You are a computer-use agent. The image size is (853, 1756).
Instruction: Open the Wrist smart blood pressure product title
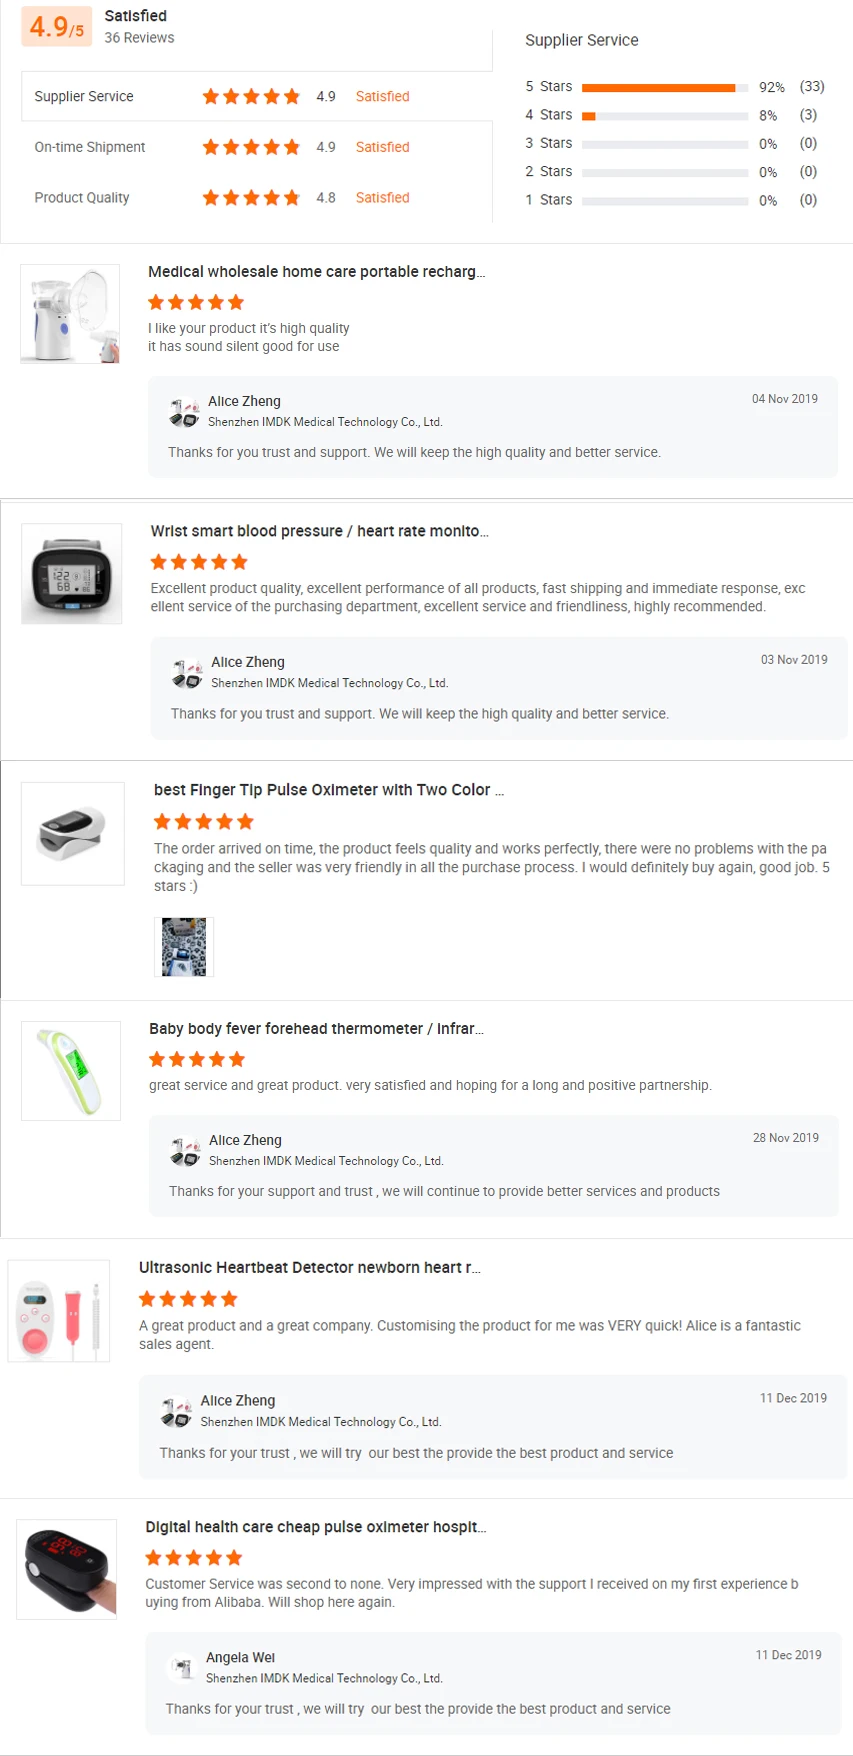coord(319,531)
